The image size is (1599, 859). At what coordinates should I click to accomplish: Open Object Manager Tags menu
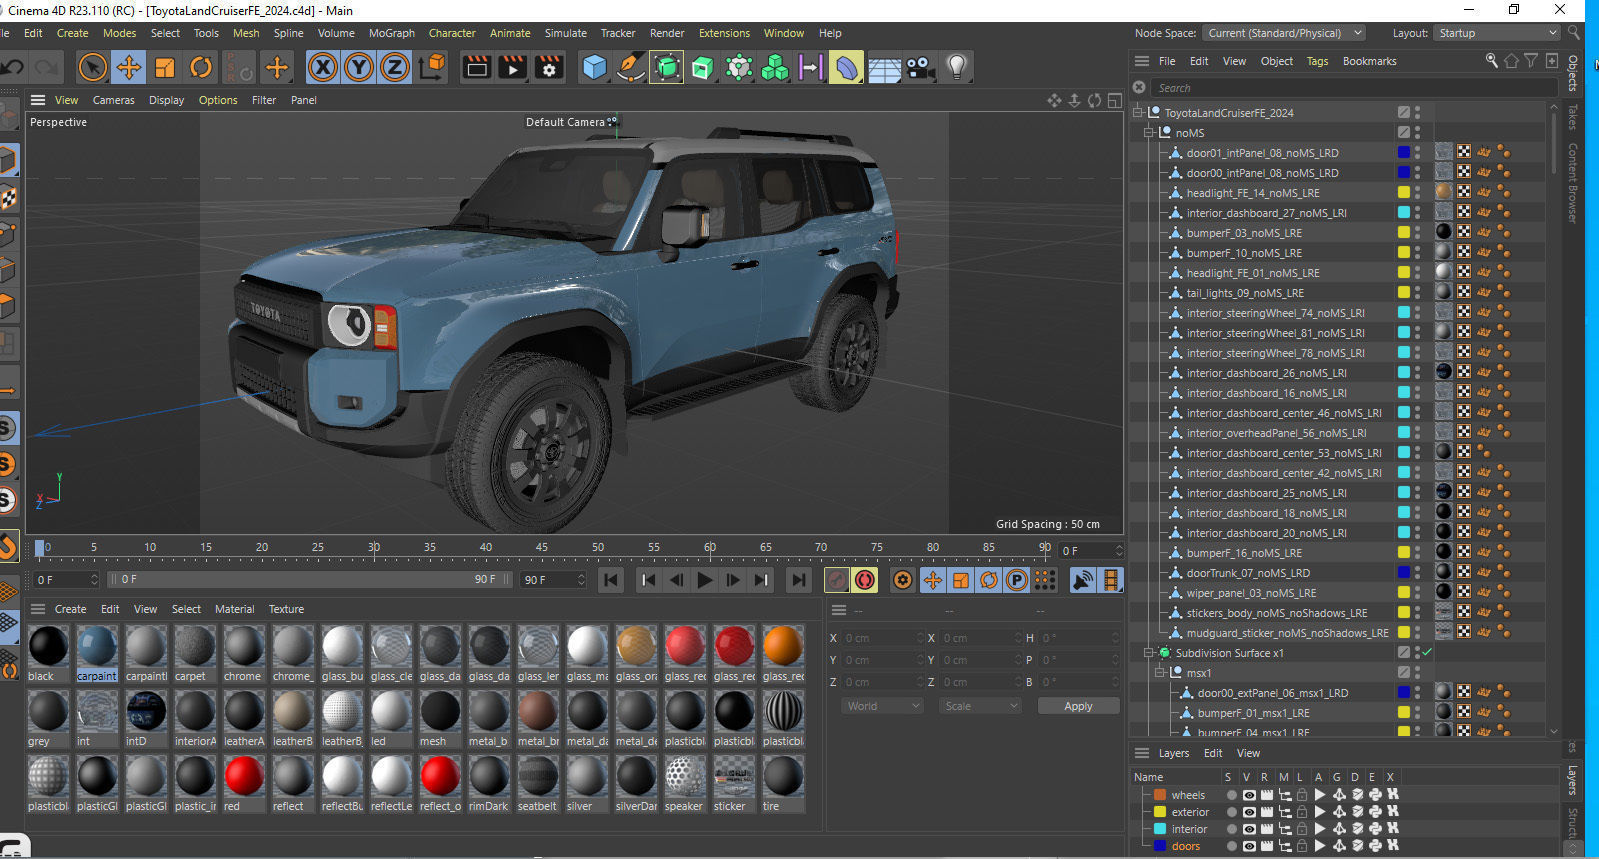click(1317, 61)
